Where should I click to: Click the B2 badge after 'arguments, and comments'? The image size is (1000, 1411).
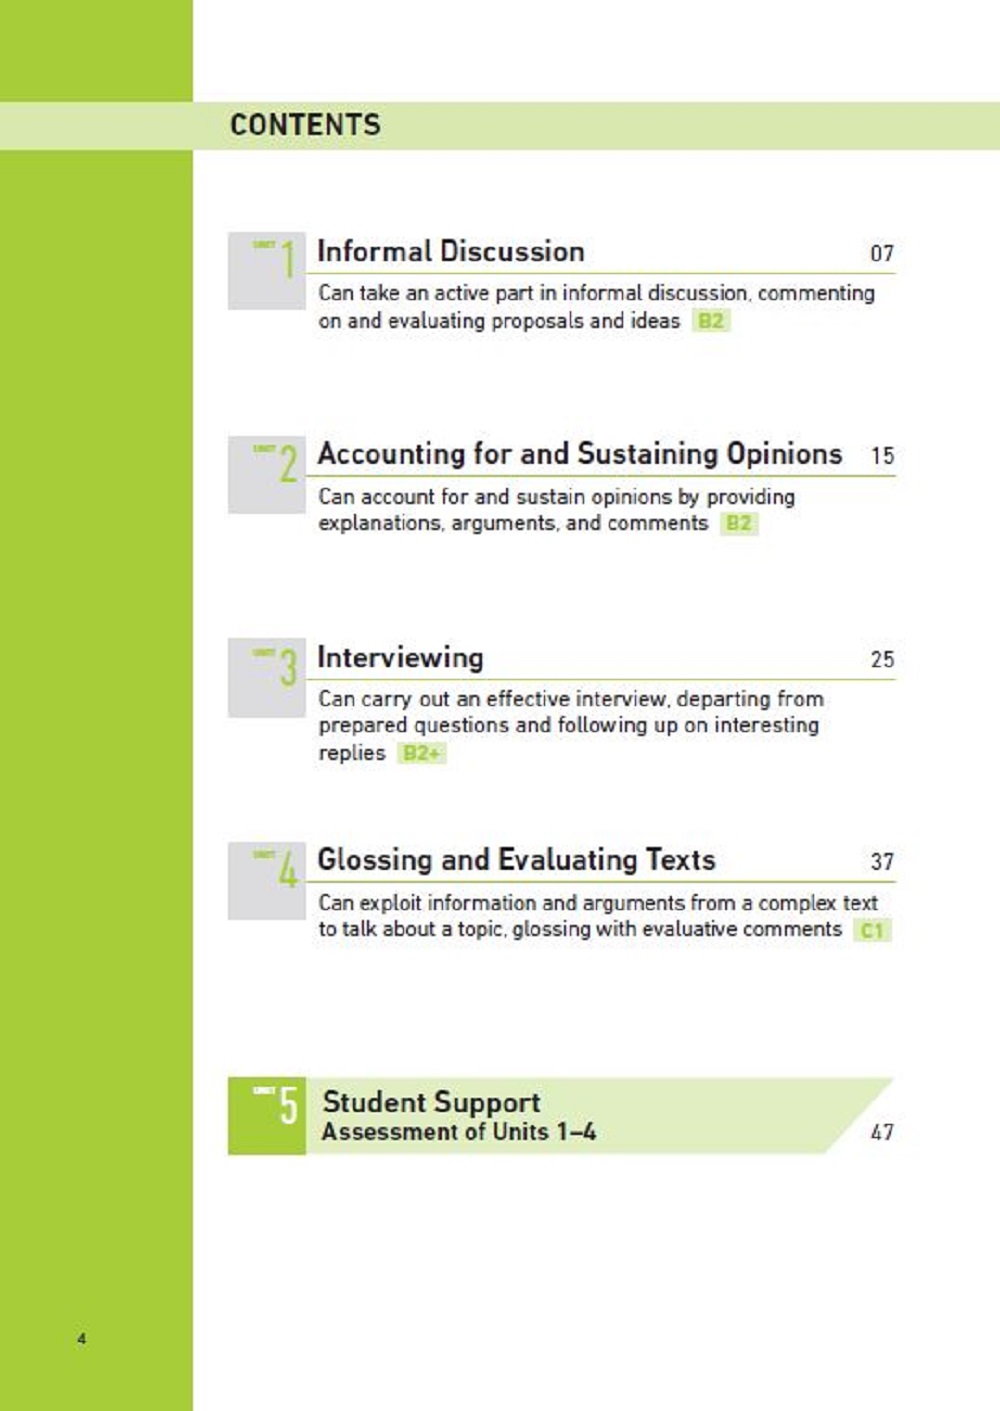(738, 523)
